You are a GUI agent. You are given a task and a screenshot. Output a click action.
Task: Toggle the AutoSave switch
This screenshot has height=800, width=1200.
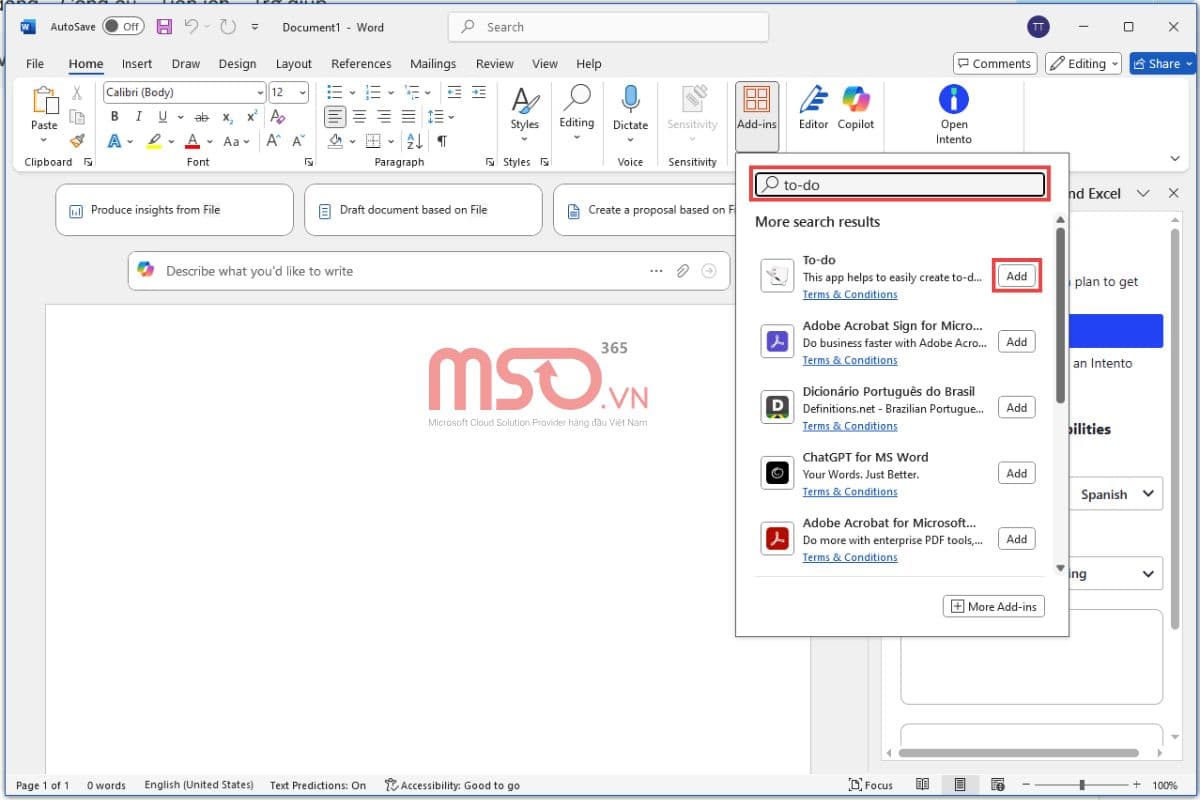pos(123,27)
